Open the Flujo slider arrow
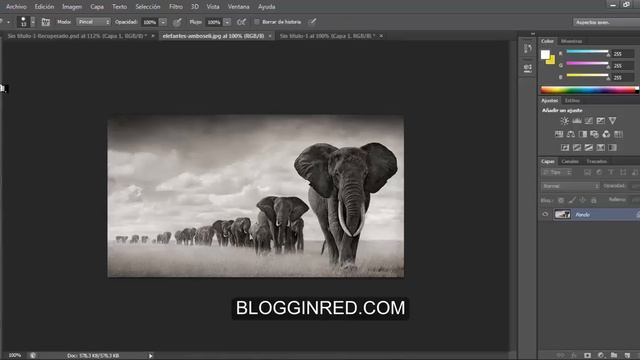640x360 pixels. coord(227,22)
